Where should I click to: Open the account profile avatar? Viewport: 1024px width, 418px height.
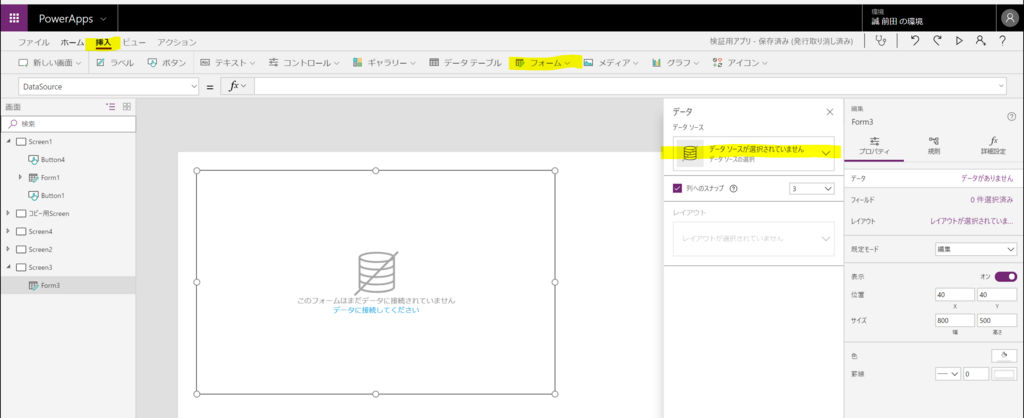point(1010,18)
